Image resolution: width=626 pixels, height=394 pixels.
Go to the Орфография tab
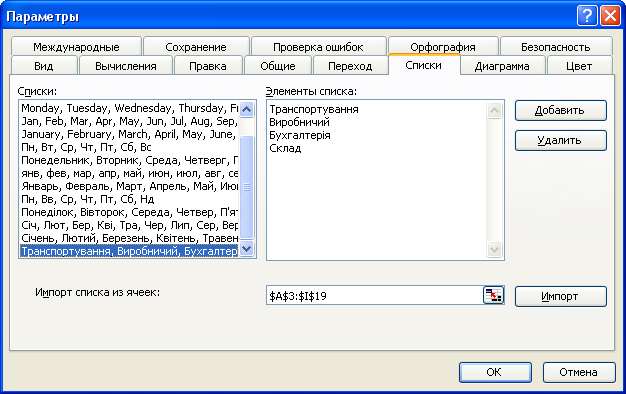tap(443, 47)
